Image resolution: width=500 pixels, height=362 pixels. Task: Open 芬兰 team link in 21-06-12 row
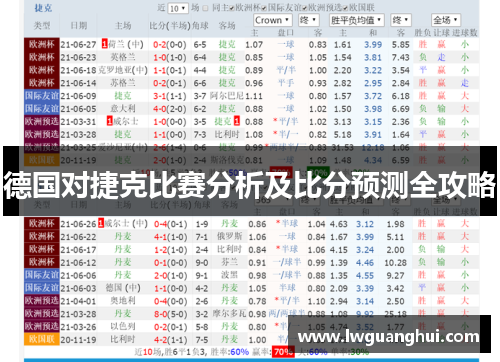point(230,262)
